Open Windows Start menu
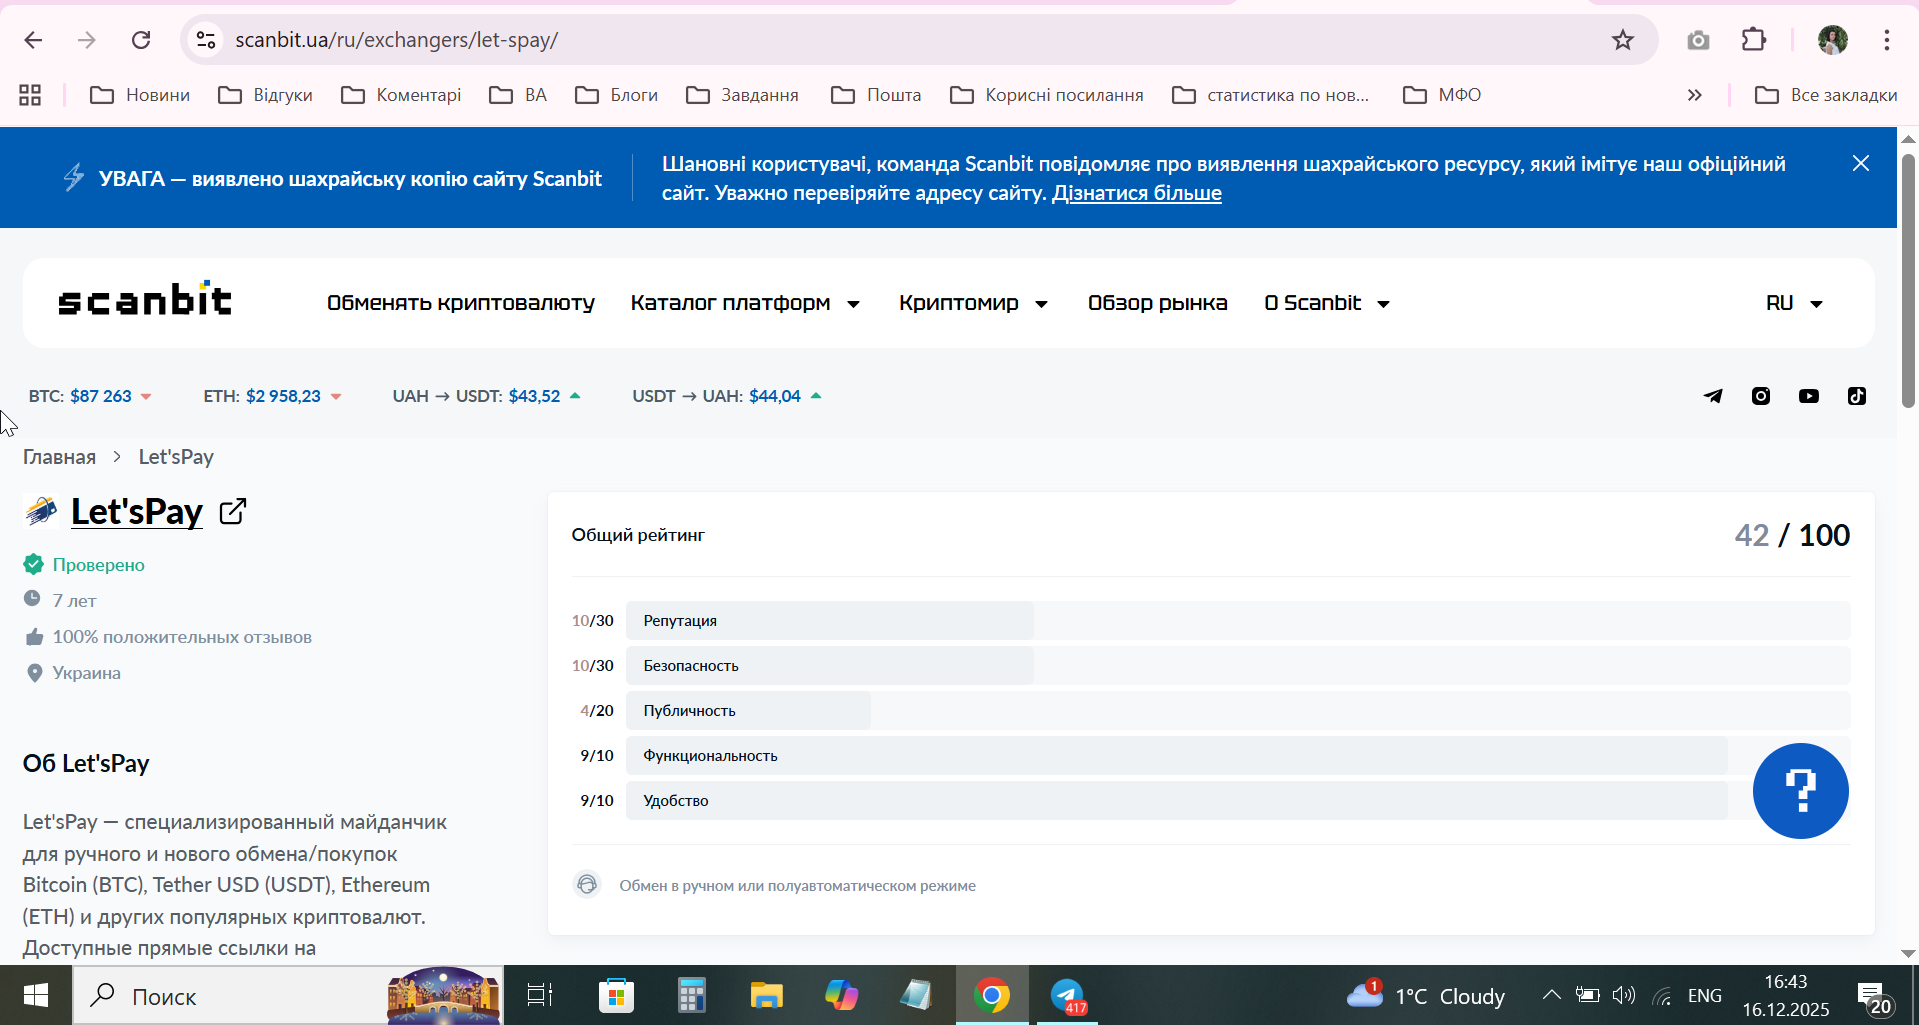 36,996
